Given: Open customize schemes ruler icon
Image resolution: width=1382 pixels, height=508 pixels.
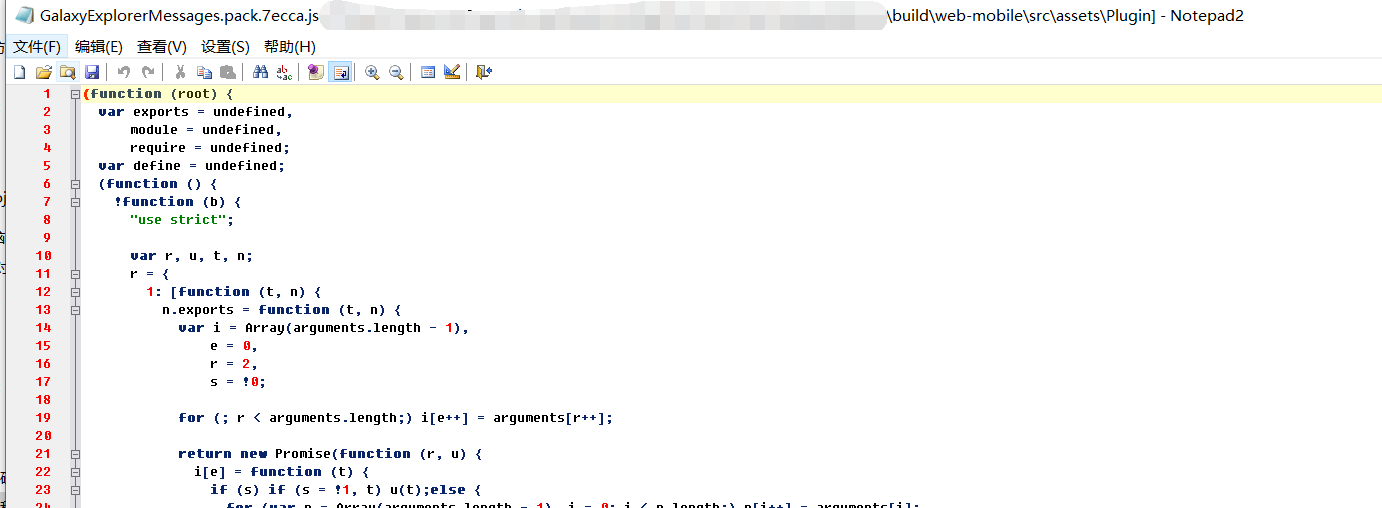Looking at the screenshot, I should (x=452, y=72).
